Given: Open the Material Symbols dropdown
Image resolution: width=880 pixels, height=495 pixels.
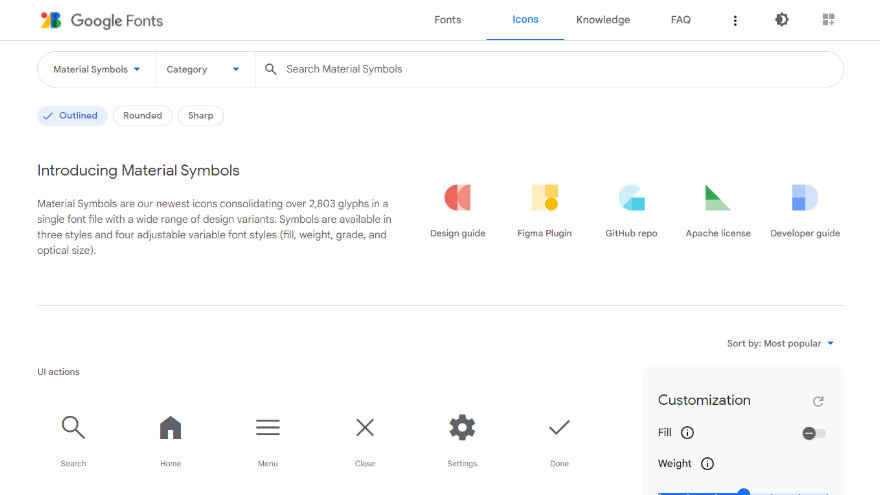Looking at the screenshot, I should [x=97, y=70].
